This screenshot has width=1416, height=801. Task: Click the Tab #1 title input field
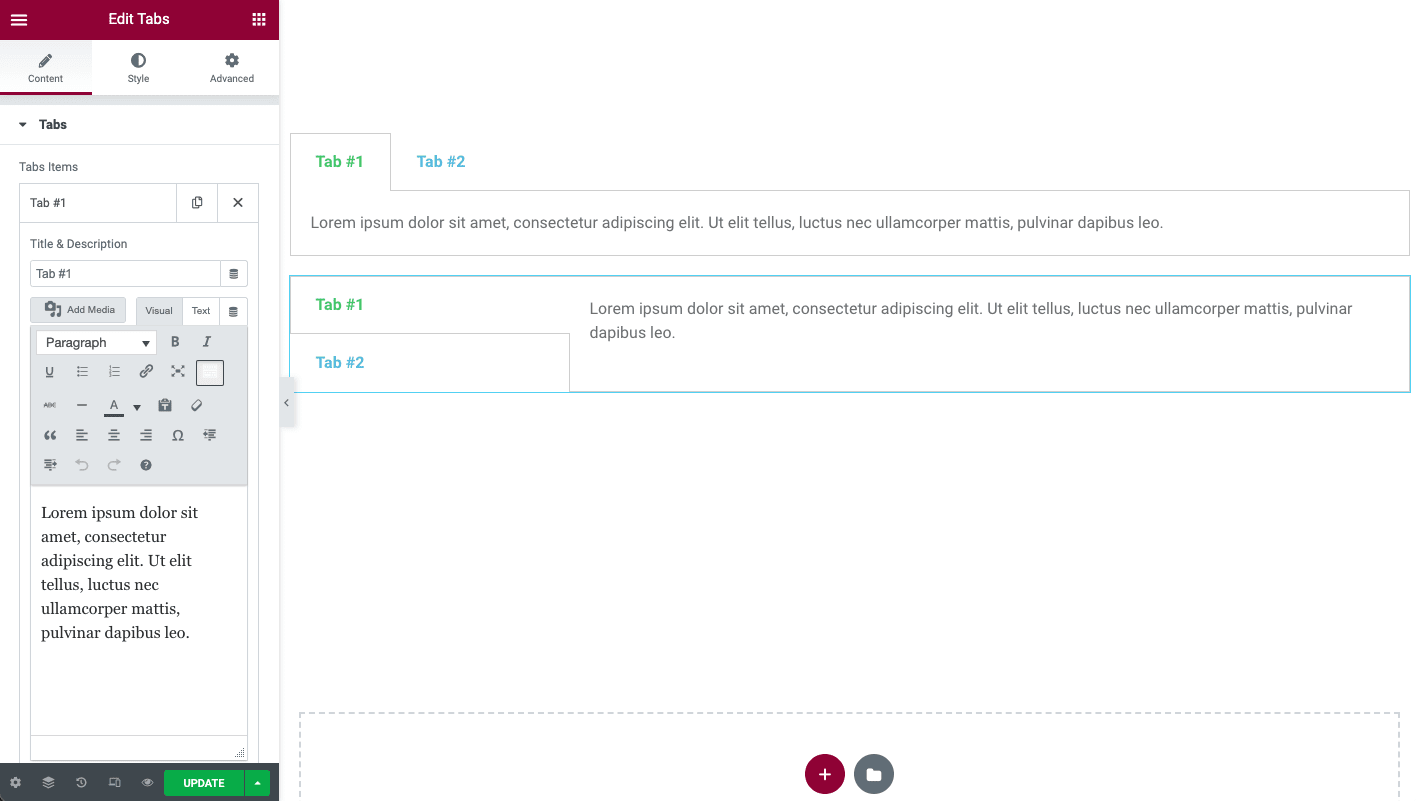point(124,273)
